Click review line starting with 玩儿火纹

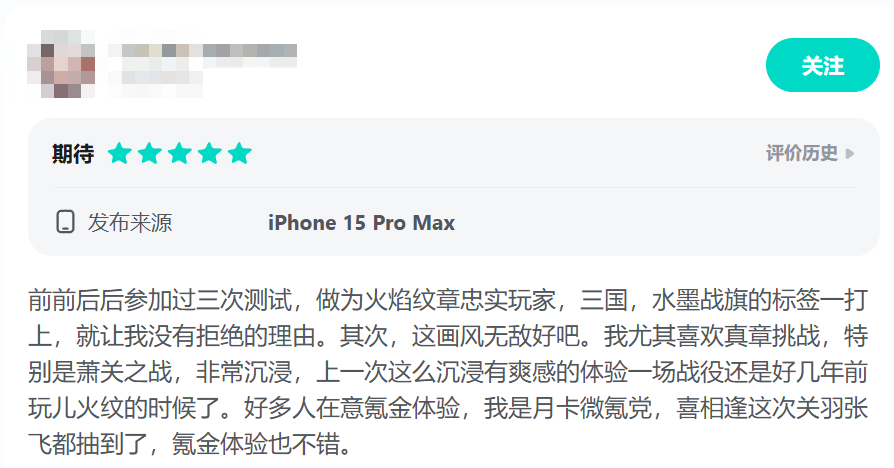pyautogui.click(x=448, y=408)
